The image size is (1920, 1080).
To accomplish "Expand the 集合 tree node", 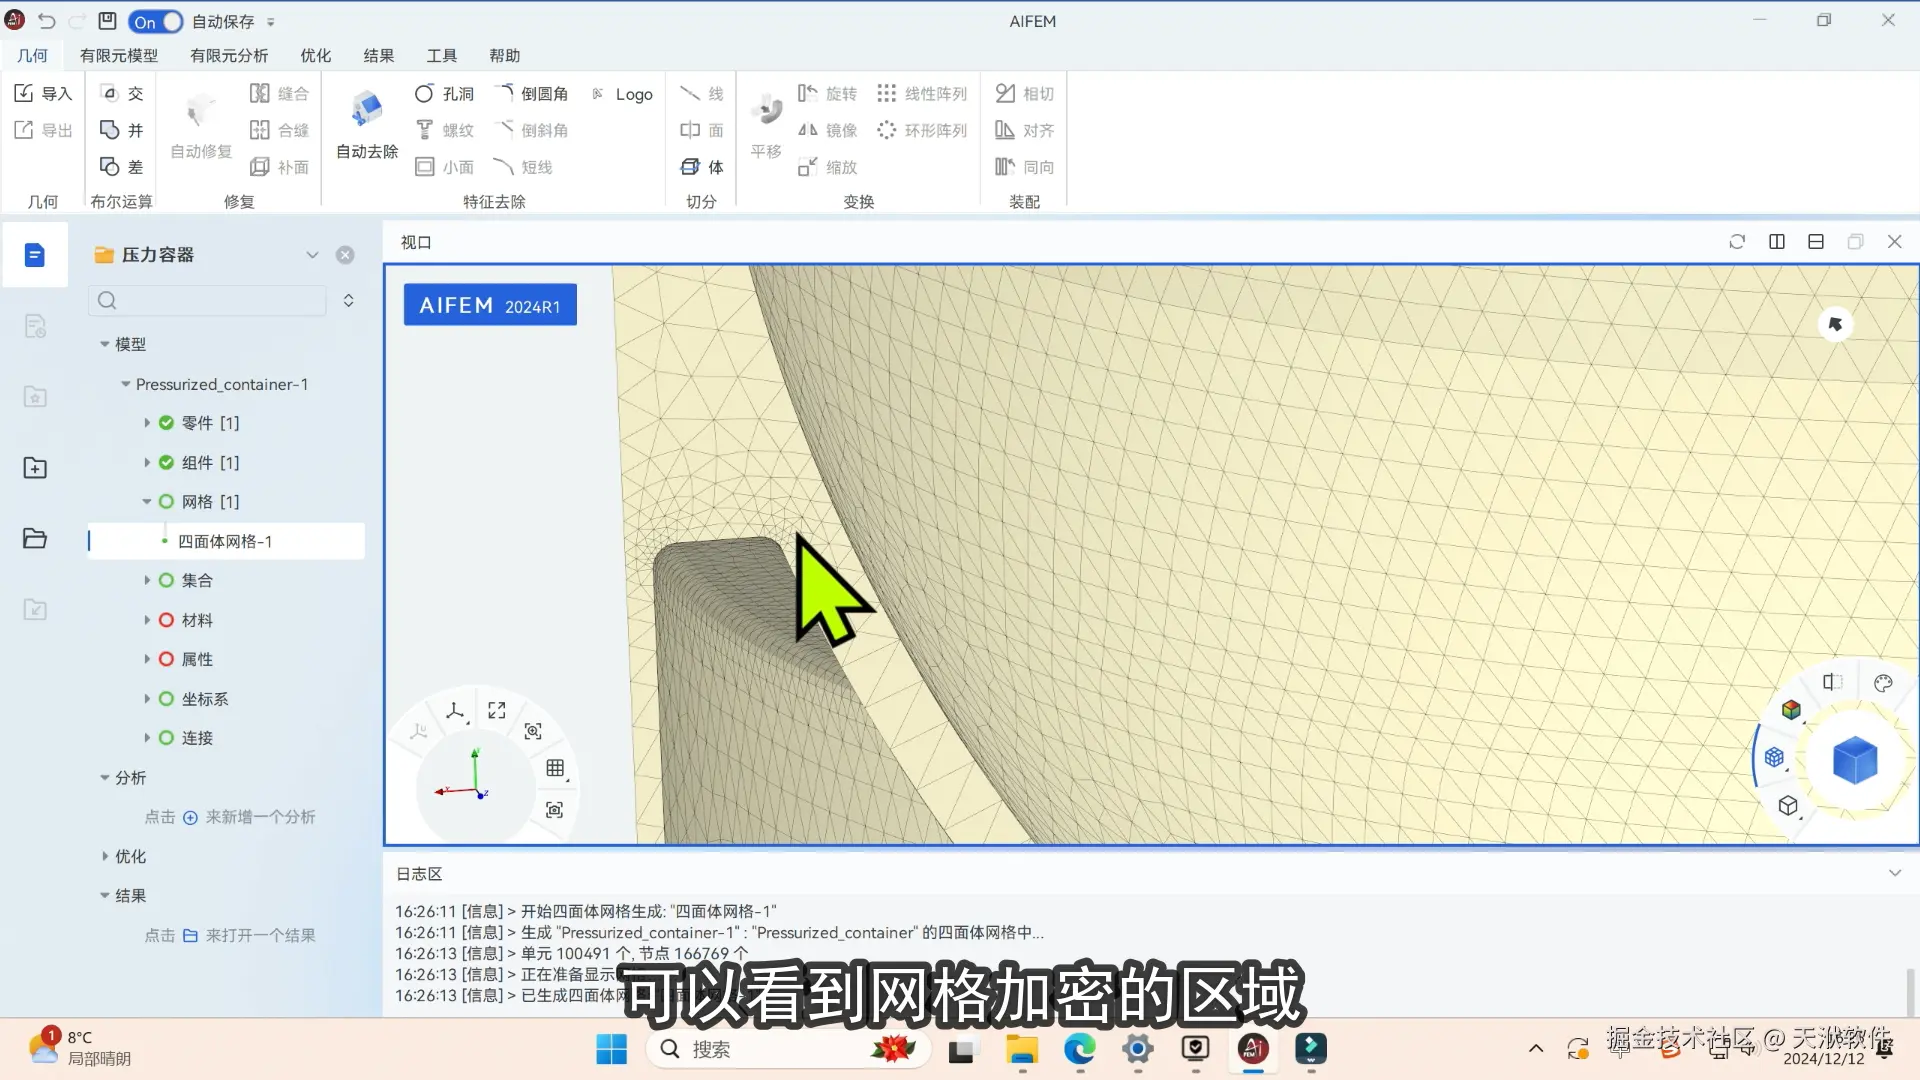I will pyautogui.click(x=147, y=580).
